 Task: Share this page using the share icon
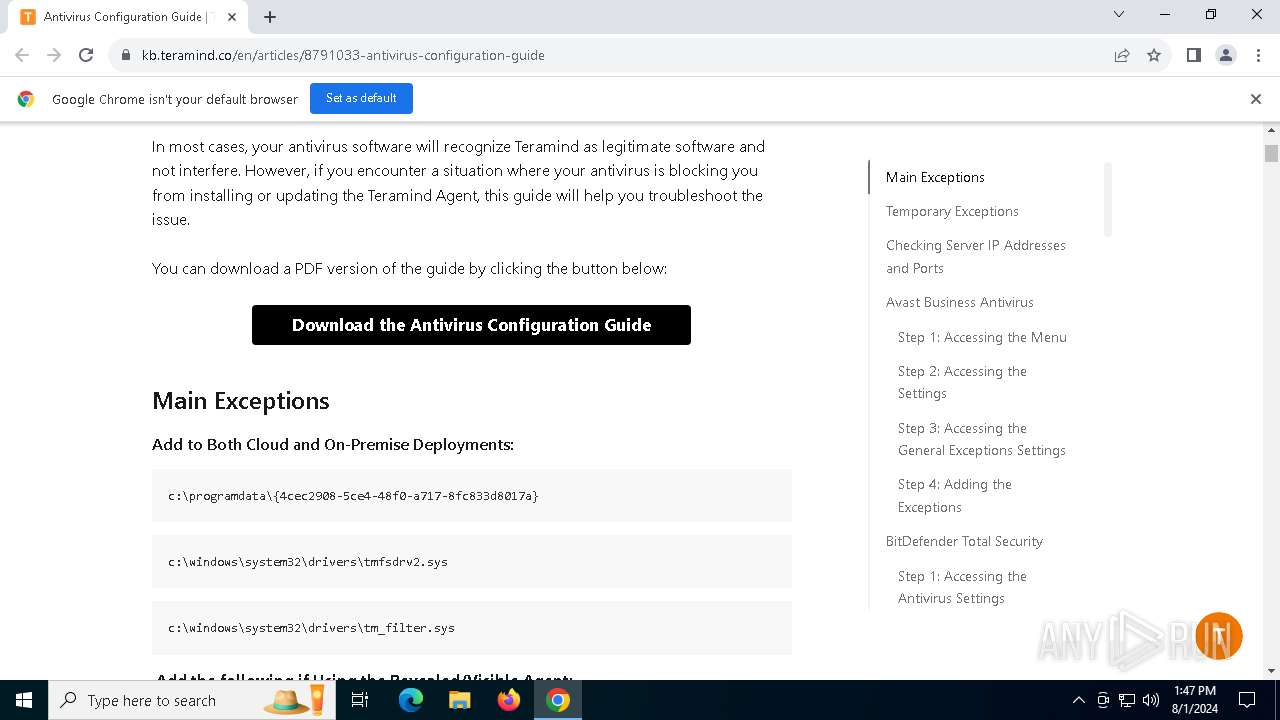click(1122, 55)
